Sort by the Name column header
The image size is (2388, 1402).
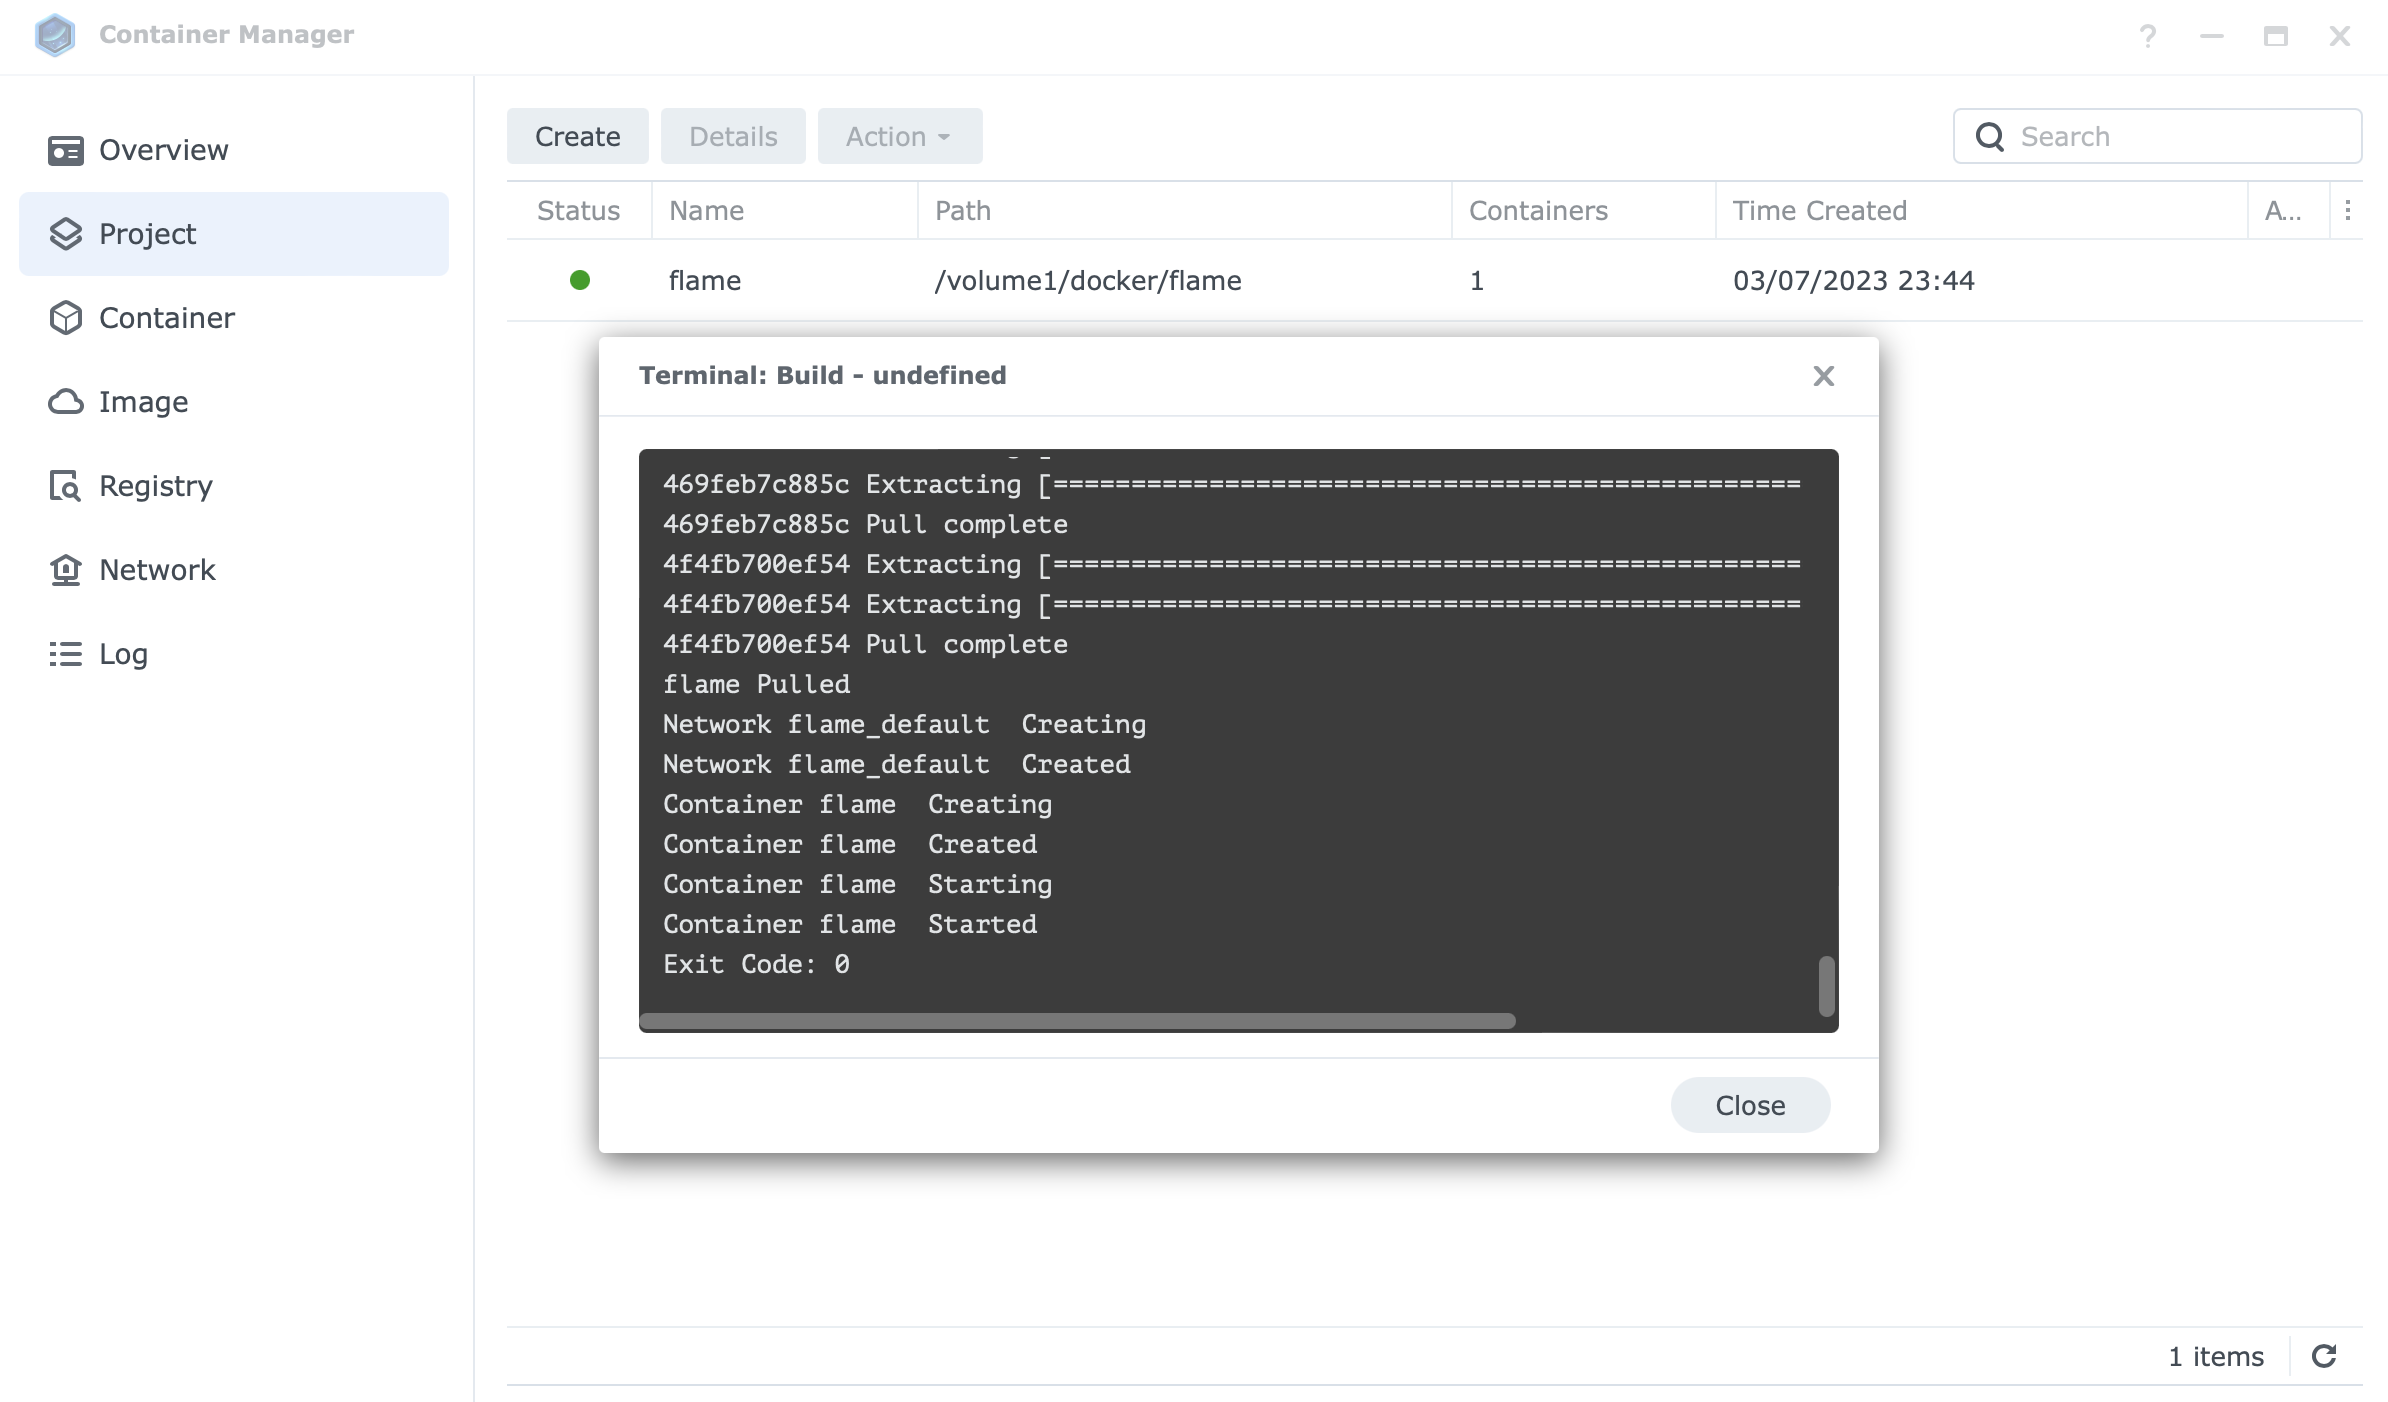[x=785, y=210]
